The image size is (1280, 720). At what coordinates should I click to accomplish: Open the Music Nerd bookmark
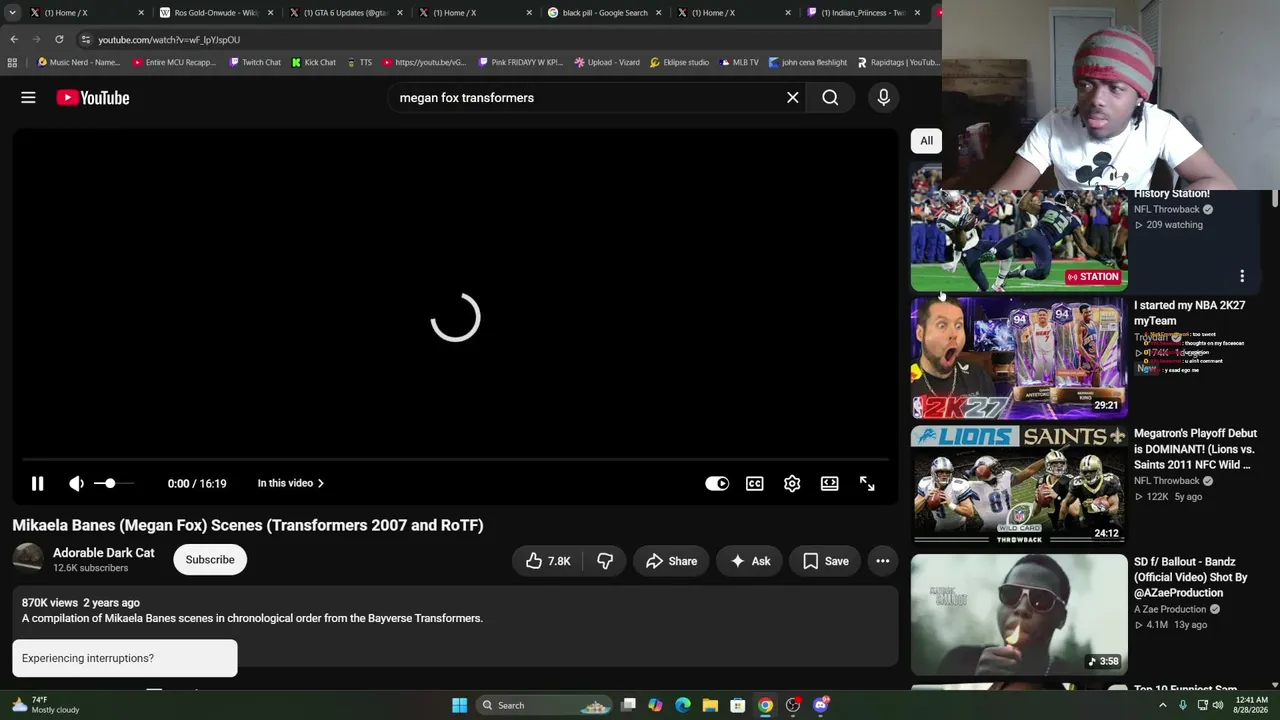coord(79,62)
